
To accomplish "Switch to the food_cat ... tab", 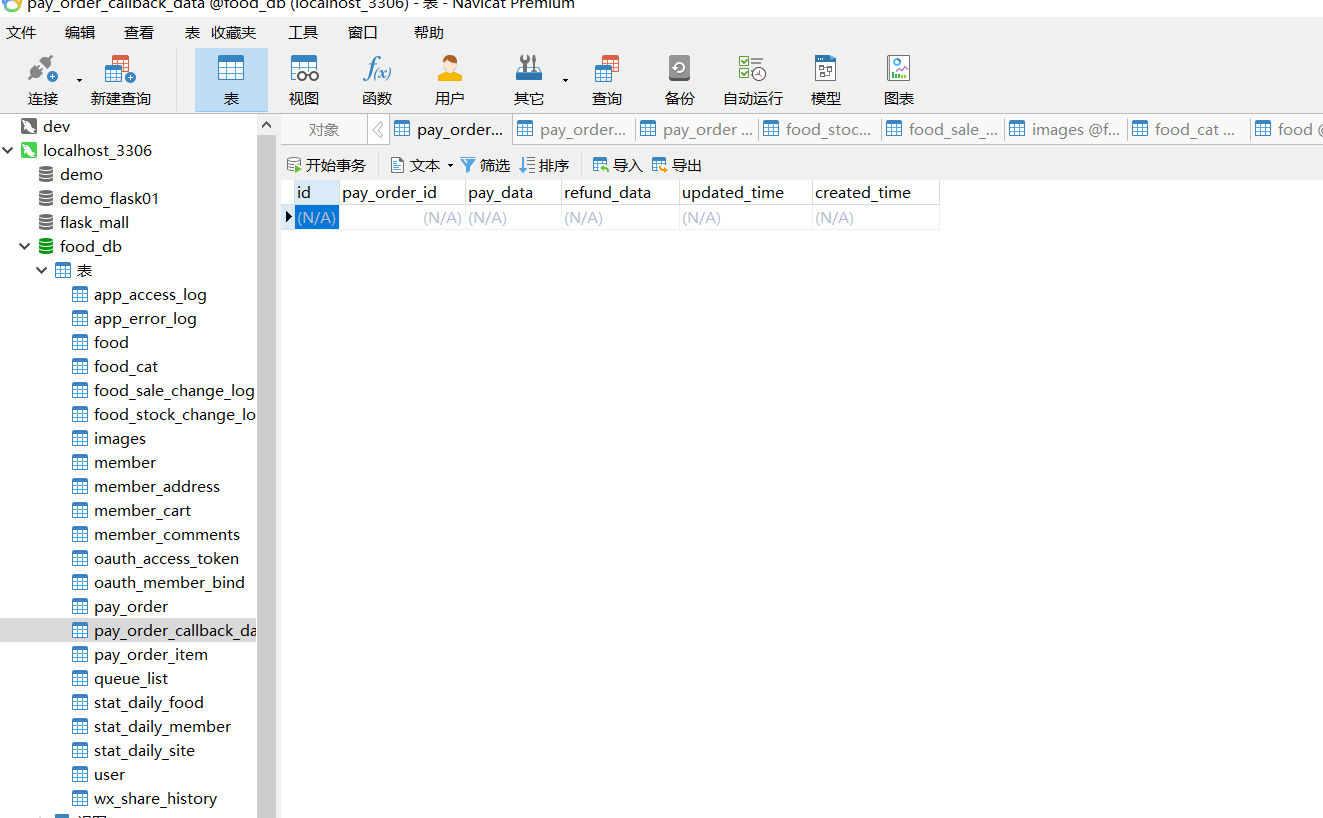I will pyautogui.click(x=1188, y=129).
